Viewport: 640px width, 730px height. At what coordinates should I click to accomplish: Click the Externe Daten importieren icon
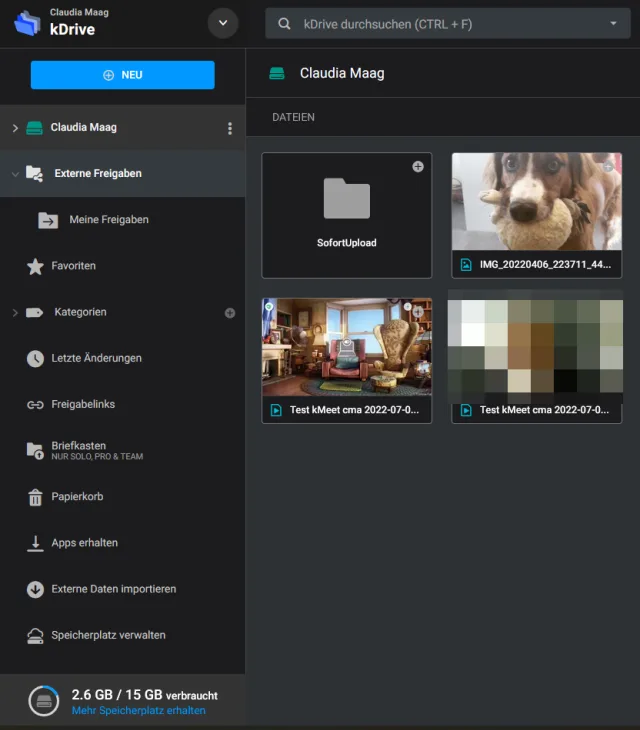point(35,589)
